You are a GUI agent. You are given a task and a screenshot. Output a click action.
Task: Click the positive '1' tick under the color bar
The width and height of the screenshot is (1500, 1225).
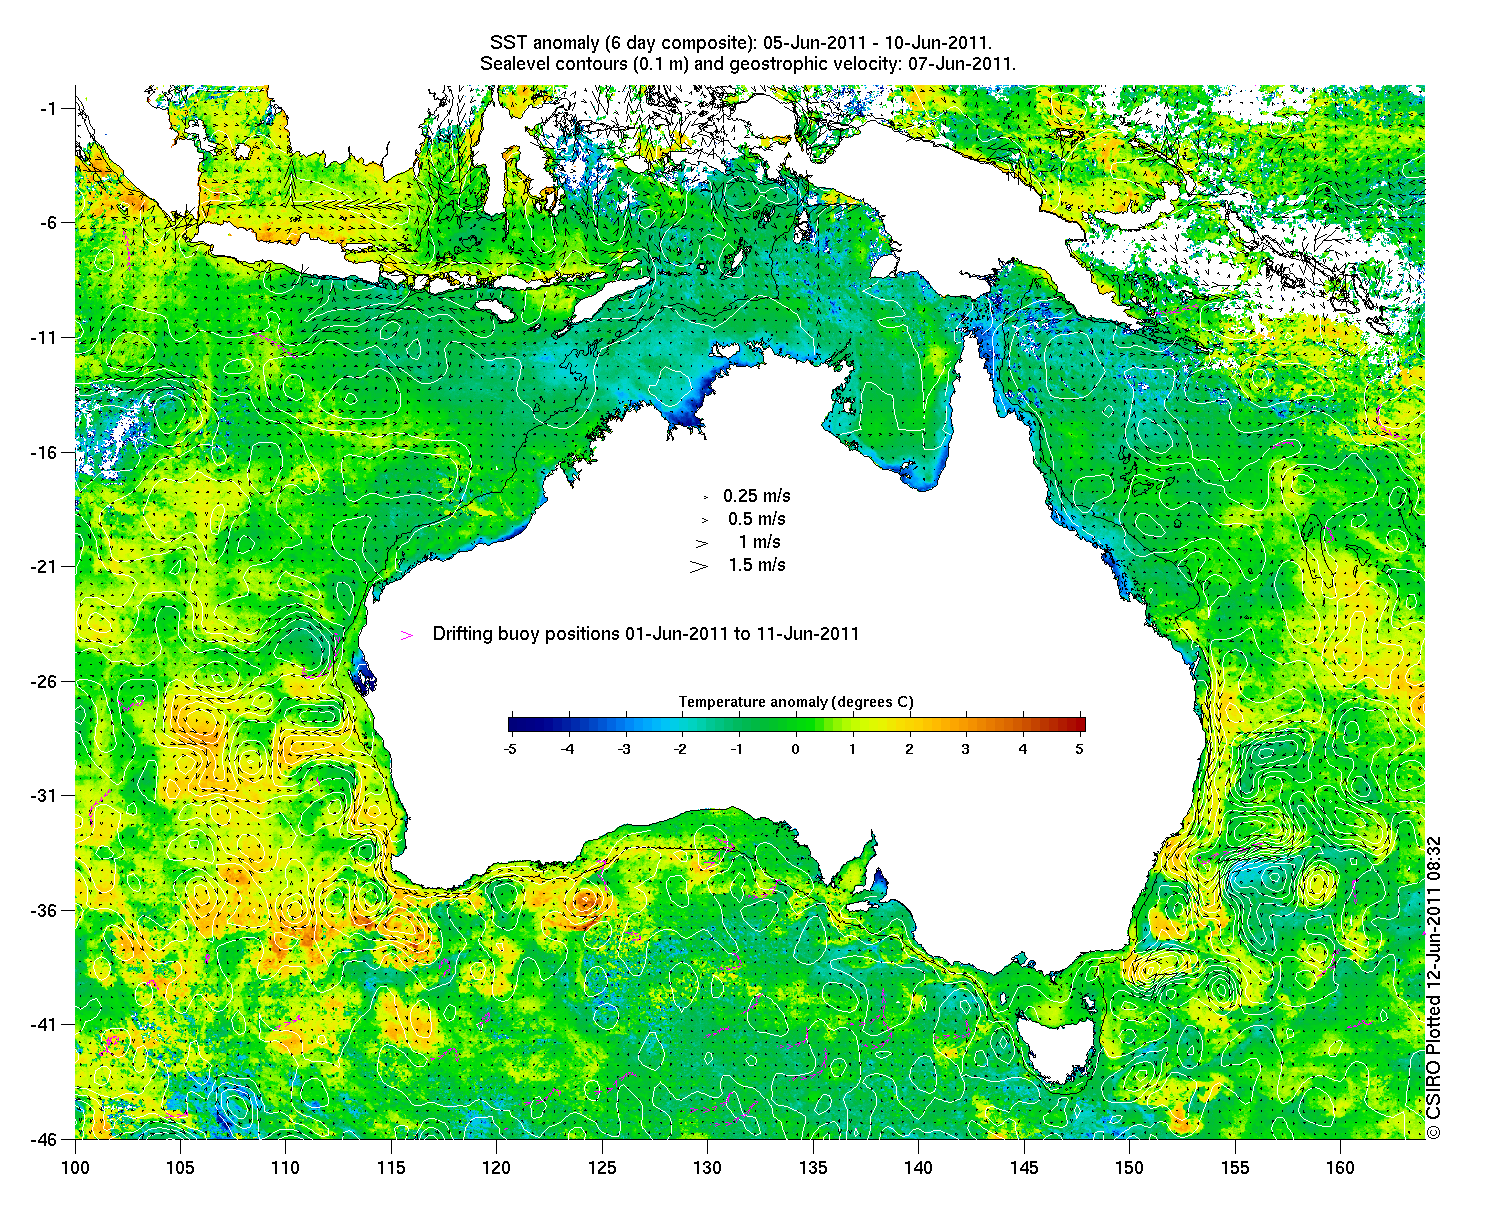point(853,748)
